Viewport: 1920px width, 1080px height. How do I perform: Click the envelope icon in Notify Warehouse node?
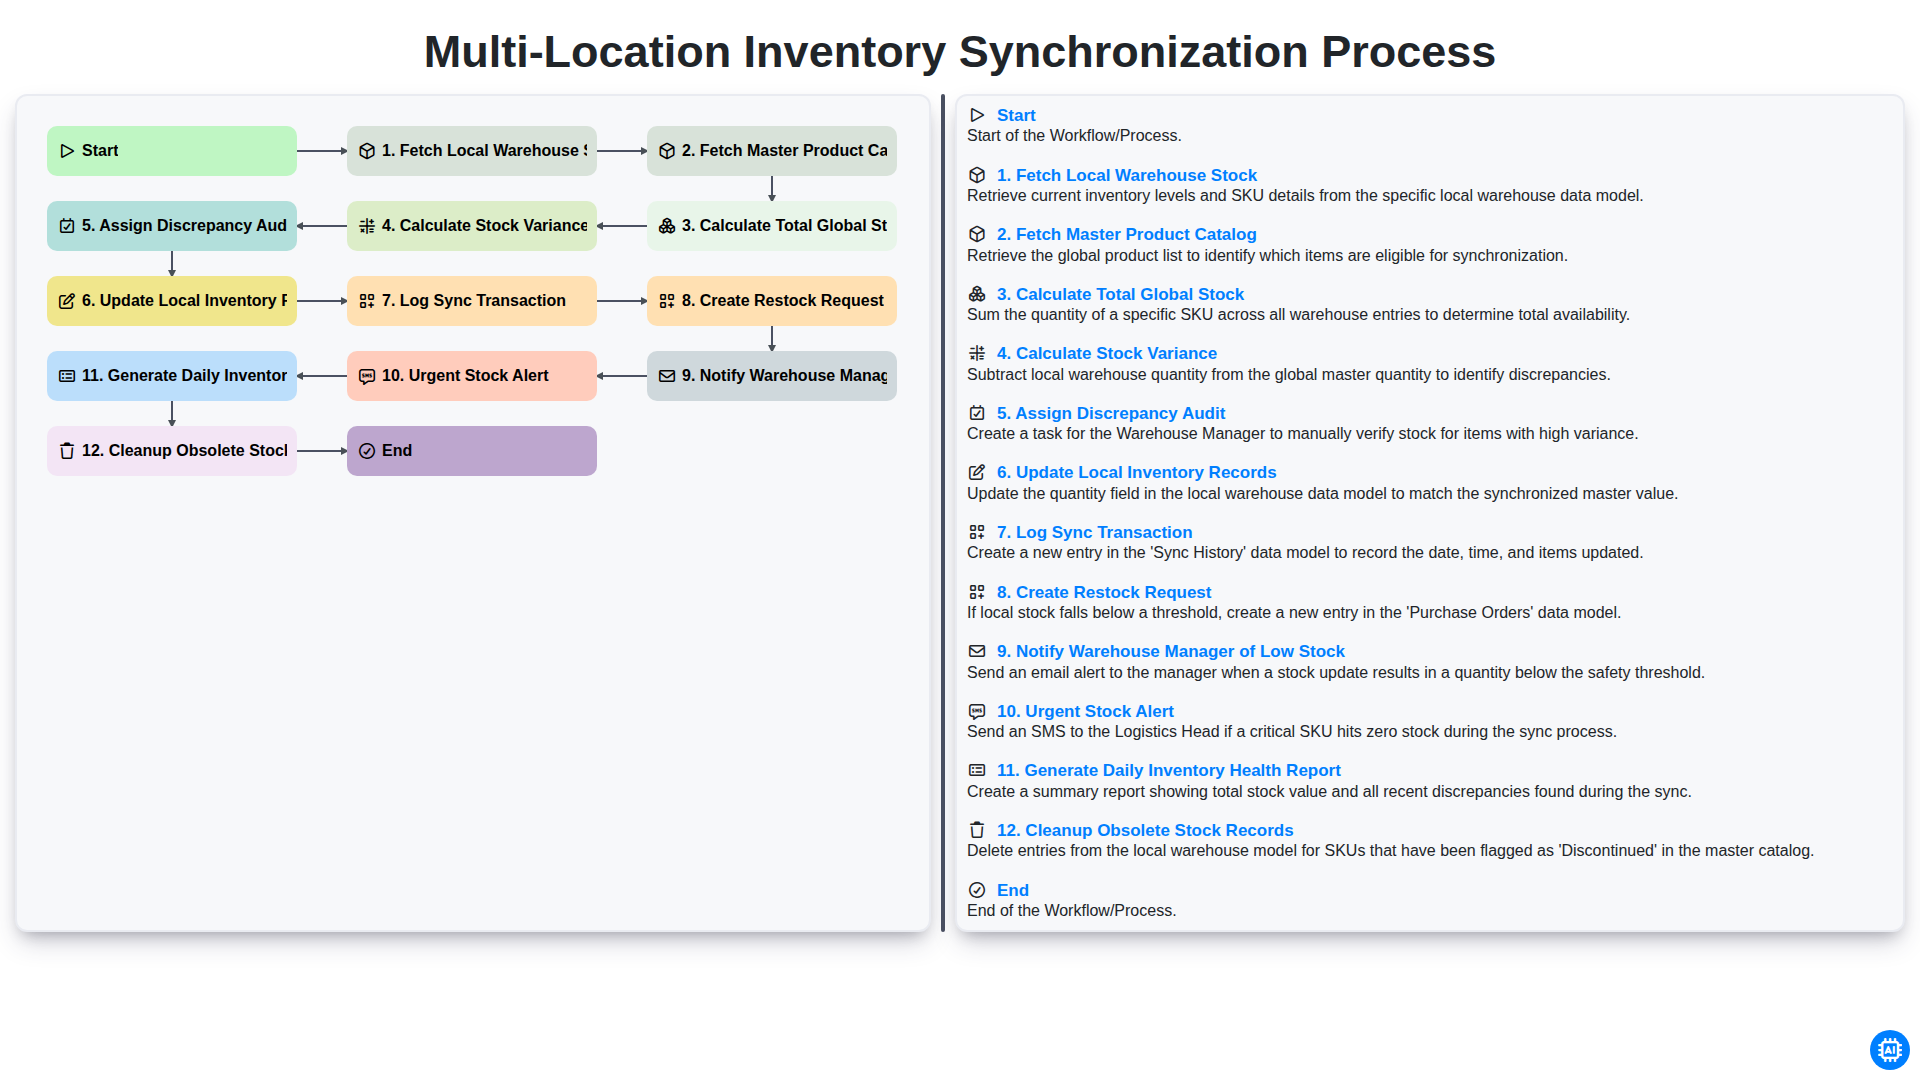coord(667,376)
